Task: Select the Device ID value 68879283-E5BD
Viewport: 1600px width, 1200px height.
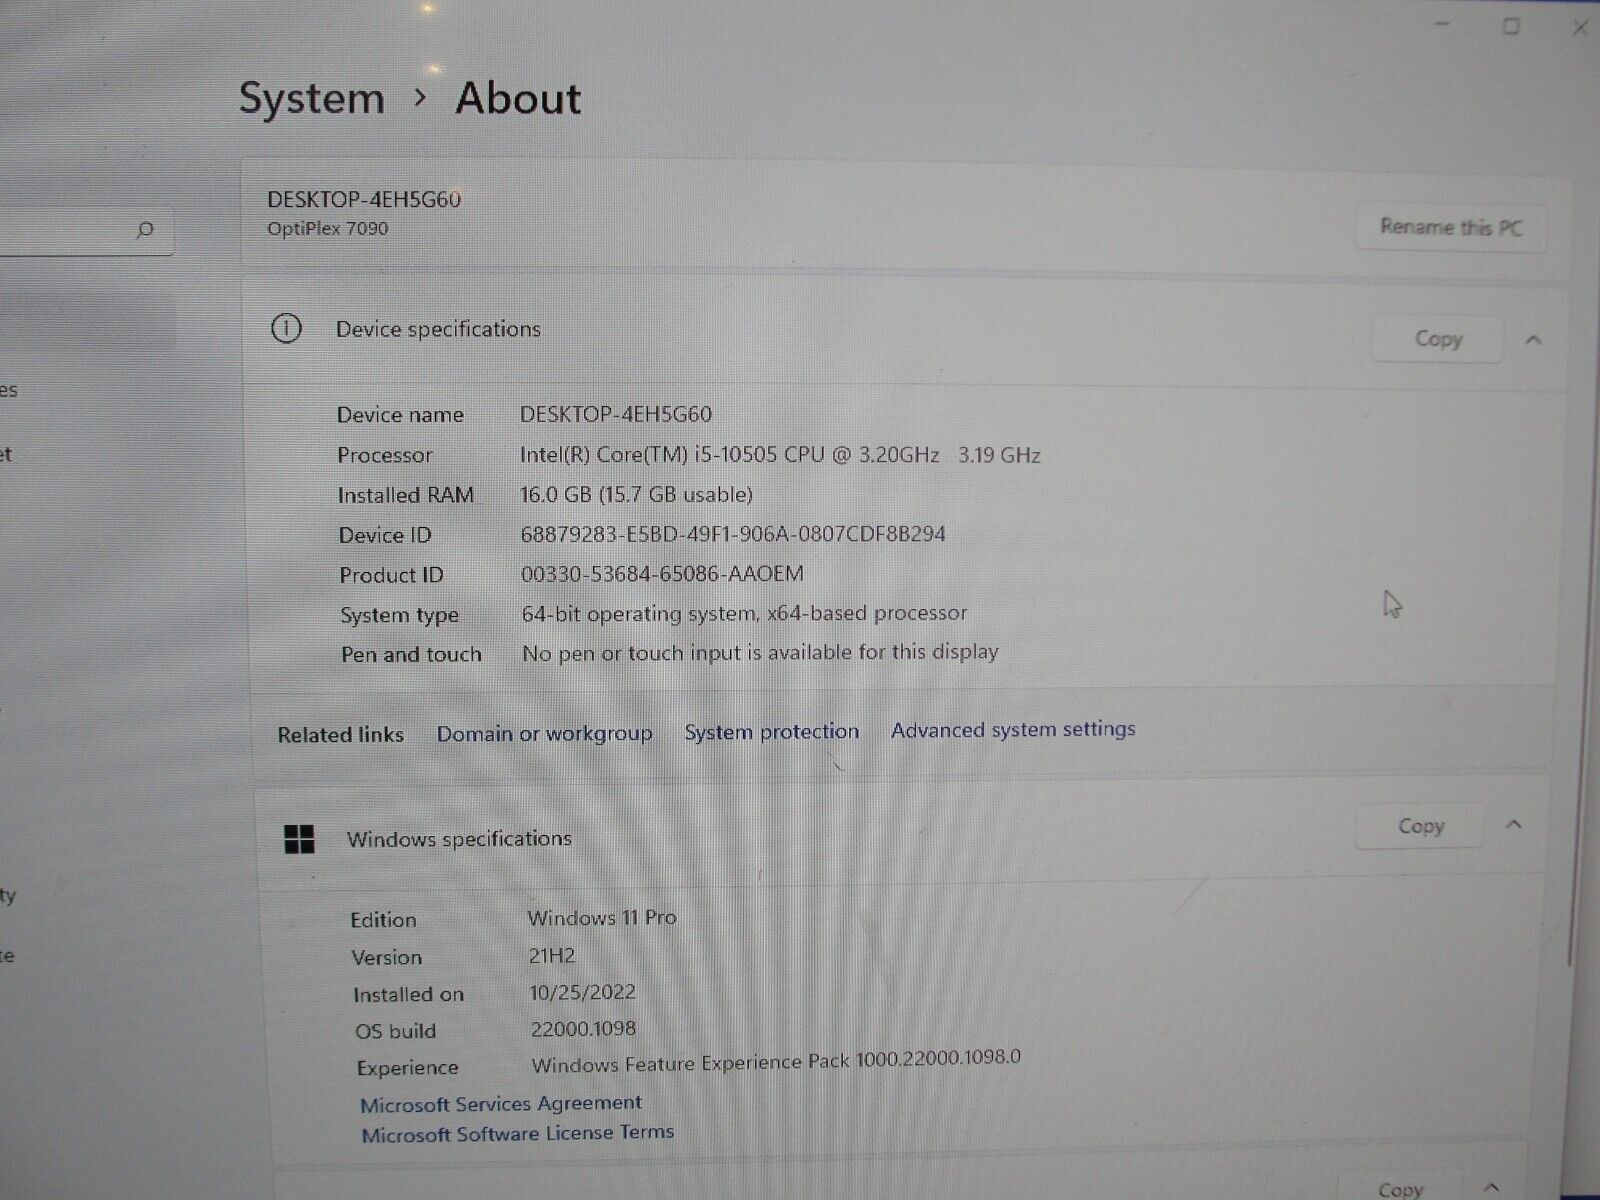Action: pyautogui.click(x=733, y=534)
